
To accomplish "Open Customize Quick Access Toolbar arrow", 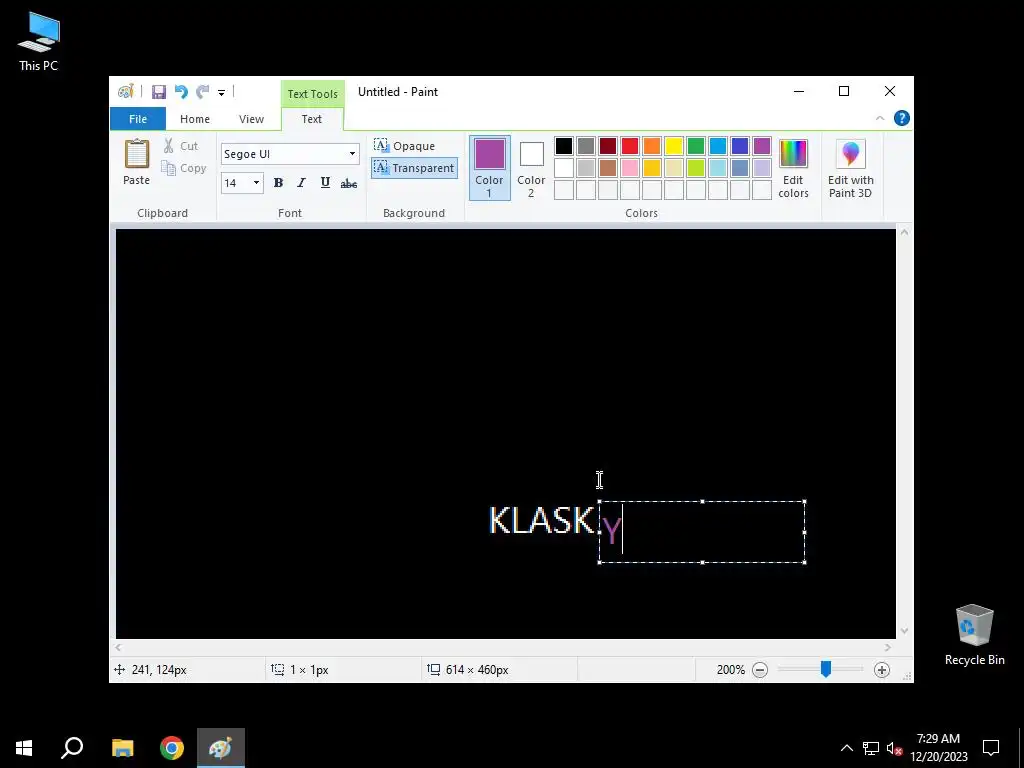I will 221,93.
